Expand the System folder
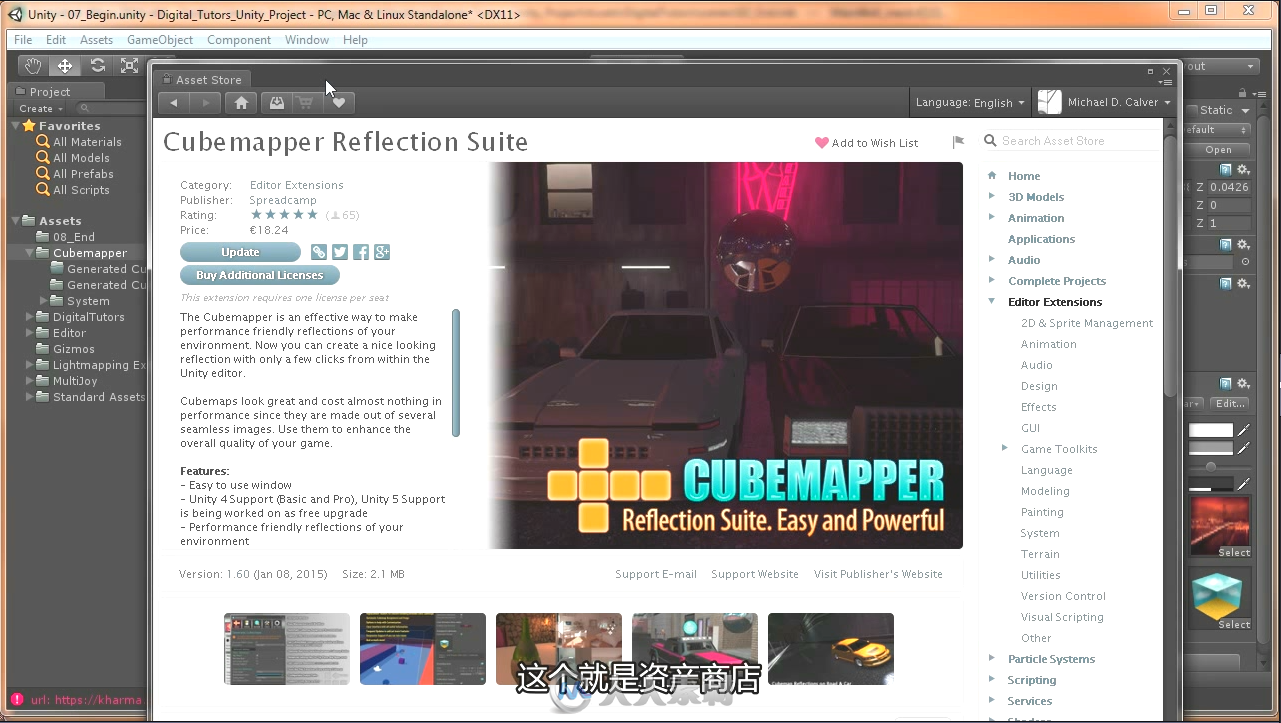This screenshot has width=1281, height=723. 43,301
